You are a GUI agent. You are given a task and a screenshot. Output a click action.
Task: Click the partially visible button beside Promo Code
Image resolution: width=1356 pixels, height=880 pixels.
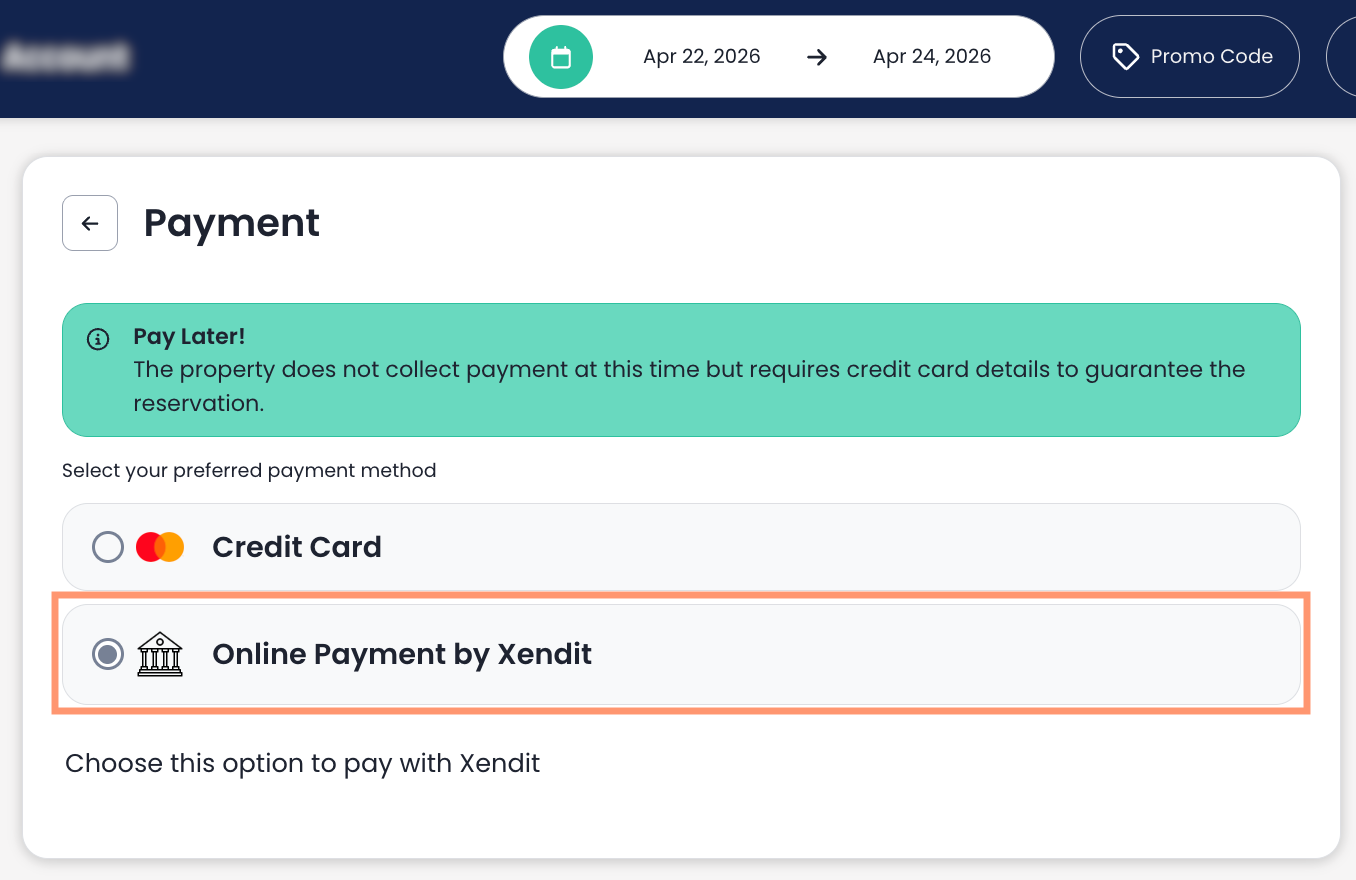point(1341,57)
